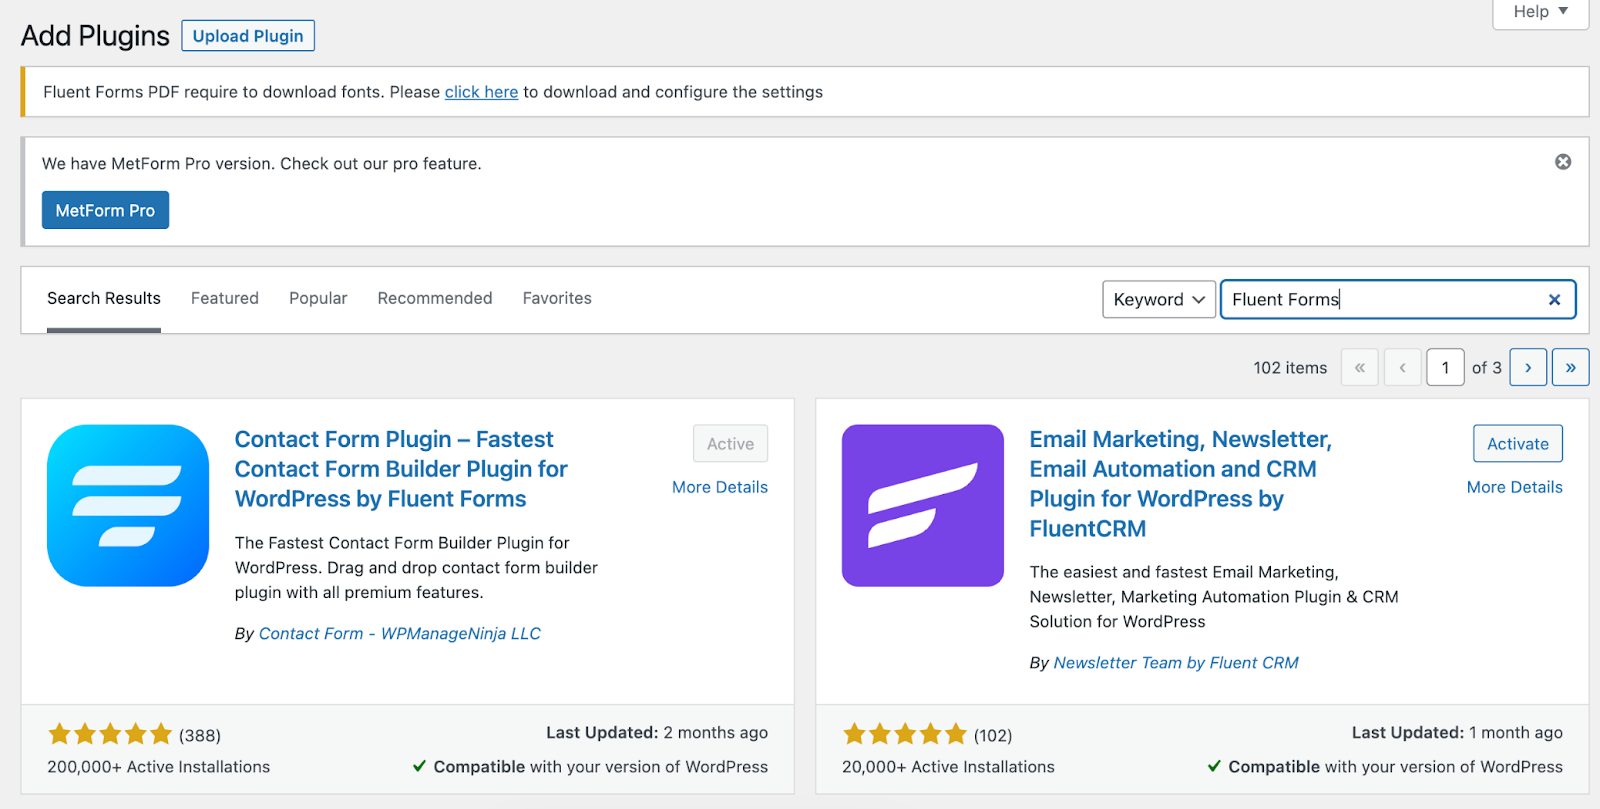This screenshot has height=809, width=1600.
Task: Open the WPManageNinja LLC author link
Action: coord(400,634)
